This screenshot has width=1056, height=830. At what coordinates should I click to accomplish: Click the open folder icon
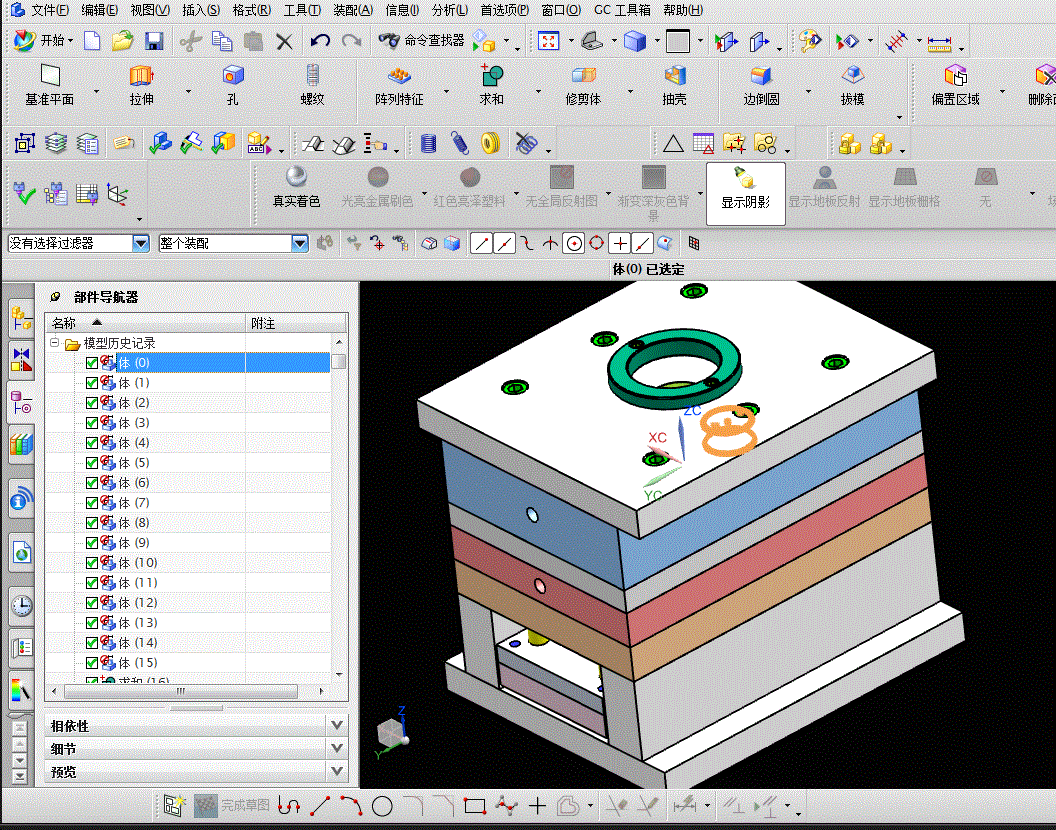(x=123, y=41)
